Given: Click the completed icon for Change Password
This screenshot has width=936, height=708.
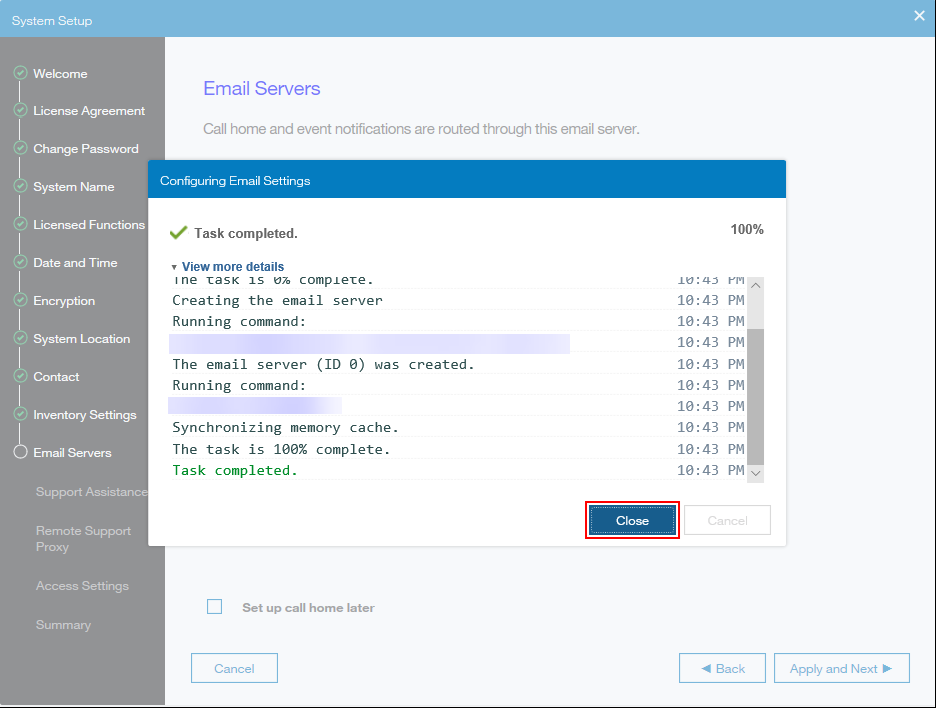Looking at the screenshot, I should pyautogui.click(x=20, y=149).
